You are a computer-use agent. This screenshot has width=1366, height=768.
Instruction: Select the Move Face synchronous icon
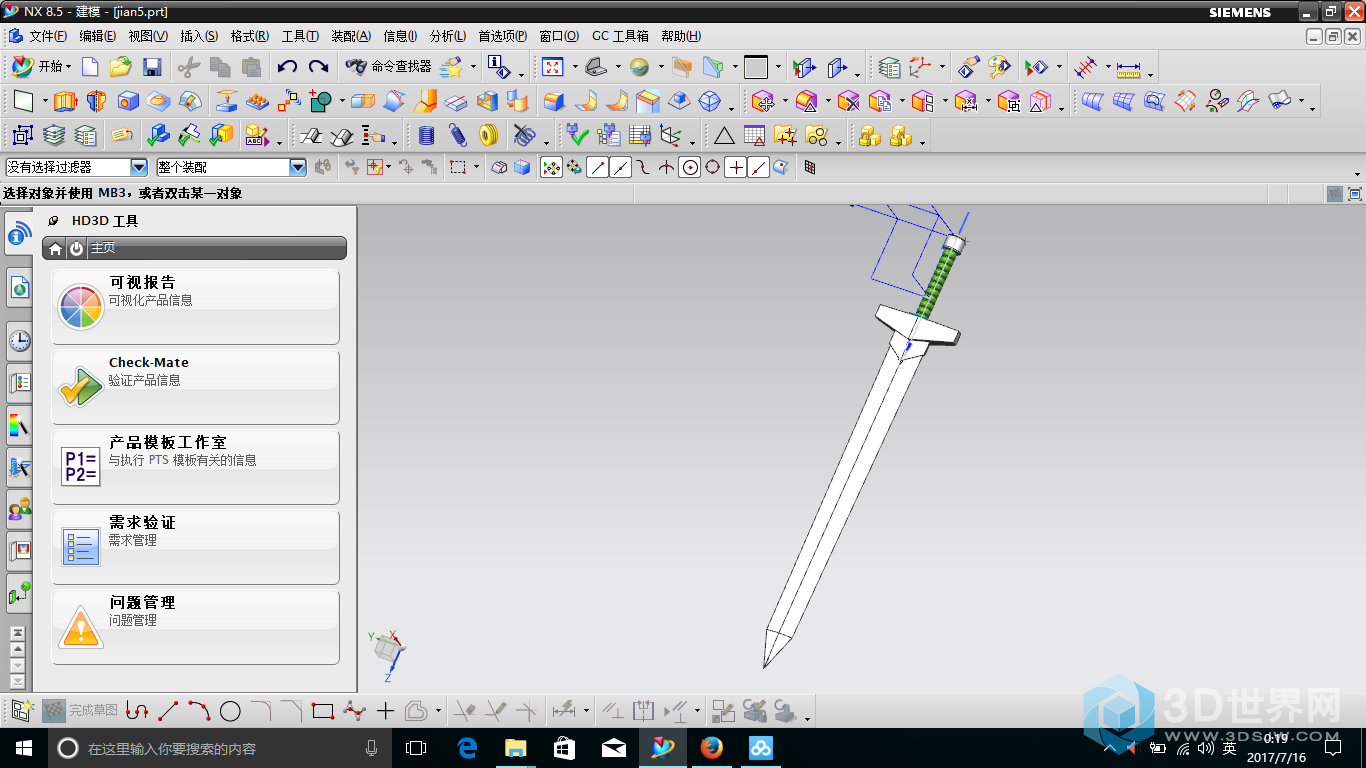click(x=764, y=101)
